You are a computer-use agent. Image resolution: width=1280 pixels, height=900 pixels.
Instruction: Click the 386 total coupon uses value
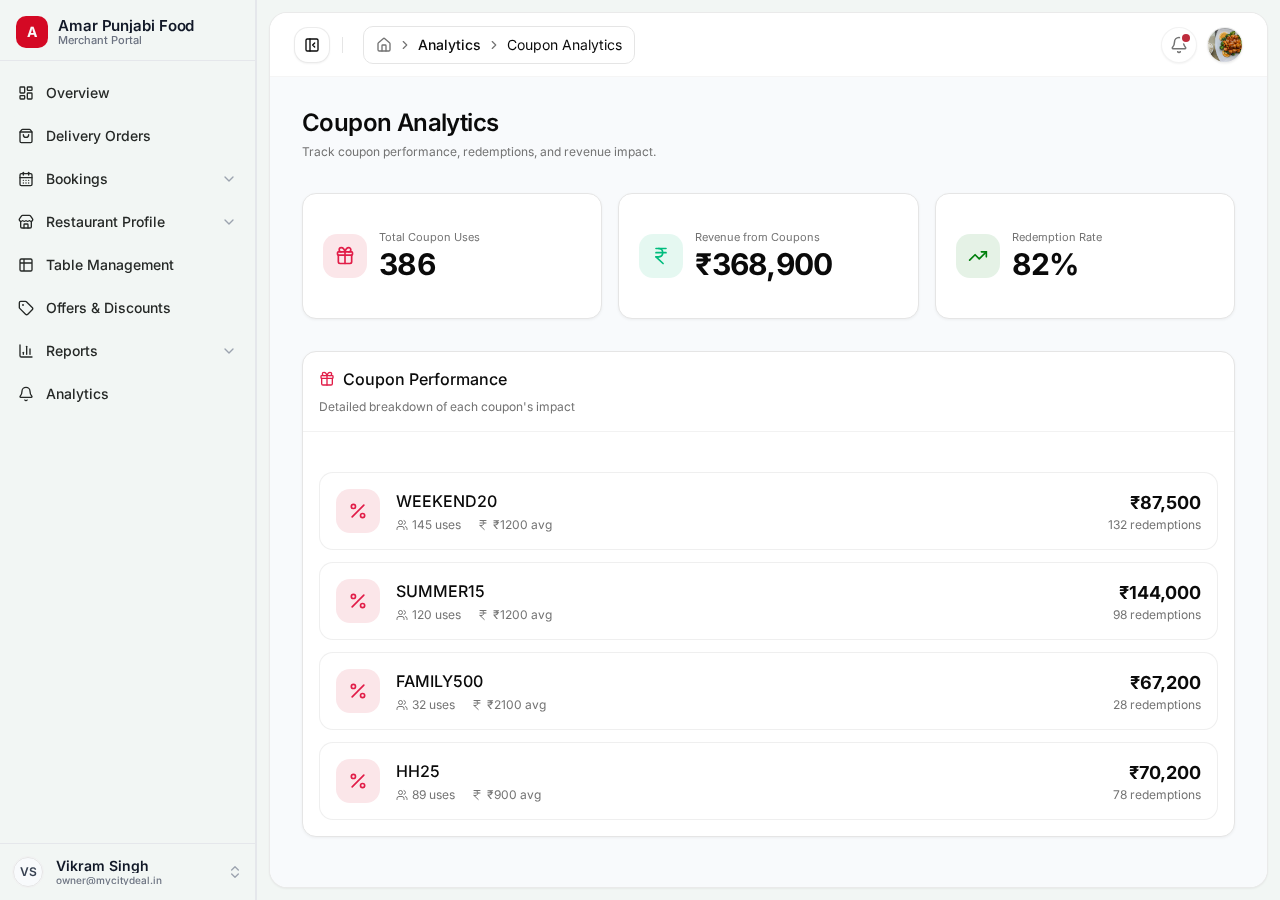coord(408,264)
